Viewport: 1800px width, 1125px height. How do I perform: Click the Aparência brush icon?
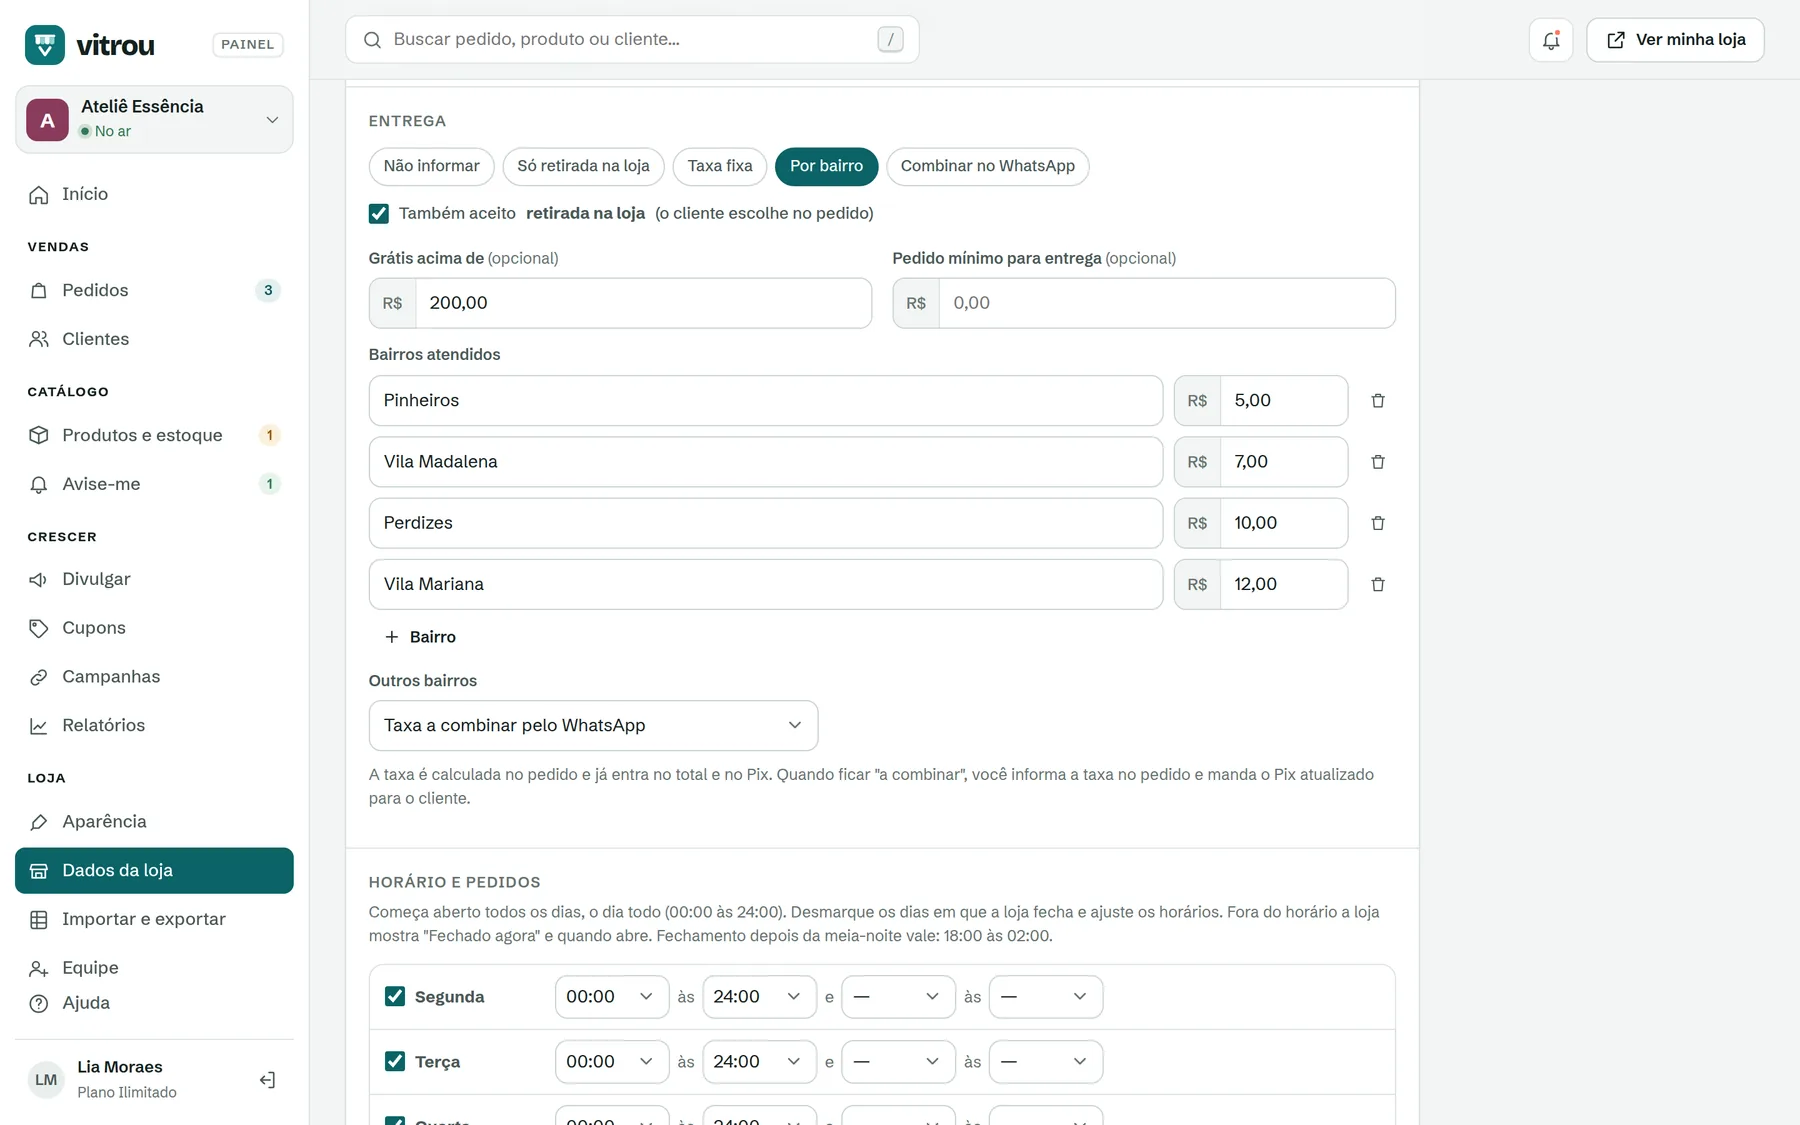click(x=39, y=822)
